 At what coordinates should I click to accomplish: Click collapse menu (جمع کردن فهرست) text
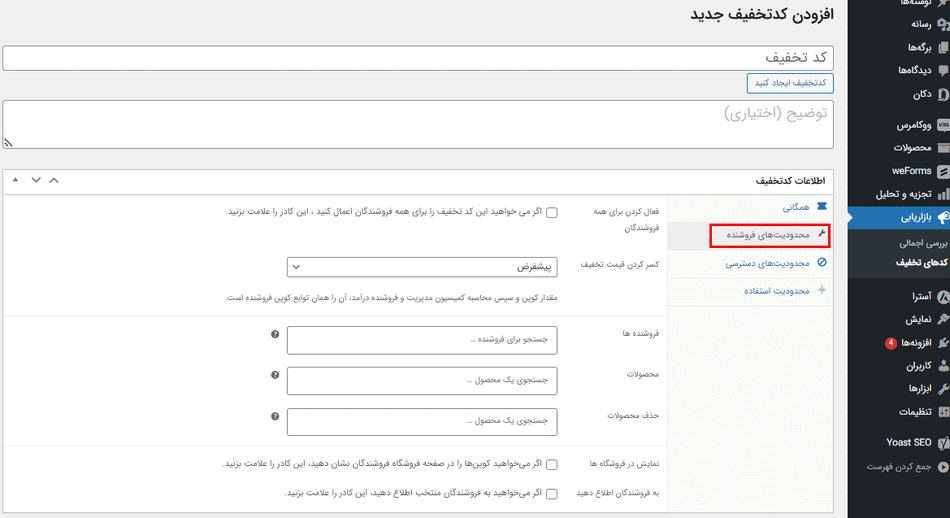point(899,467)
